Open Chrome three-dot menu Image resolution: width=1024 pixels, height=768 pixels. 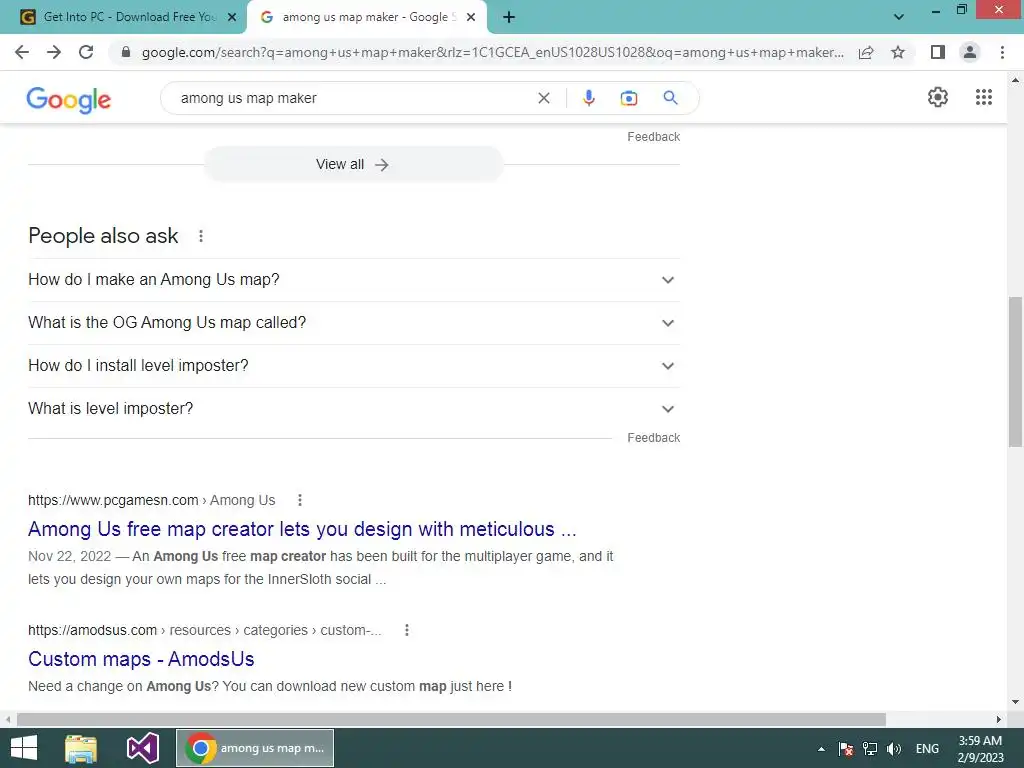point(1002,52)
